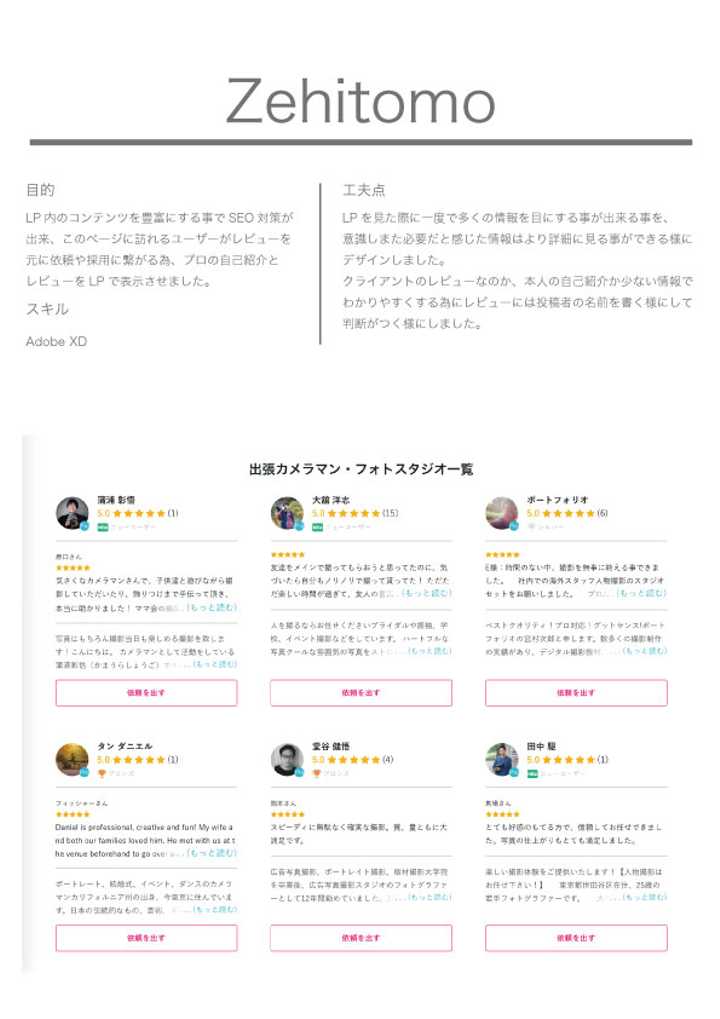The height and width of the screenshot is (1019, 720).
Task: Click 田中 聡's profile avatar
Action: pos(501,759)
